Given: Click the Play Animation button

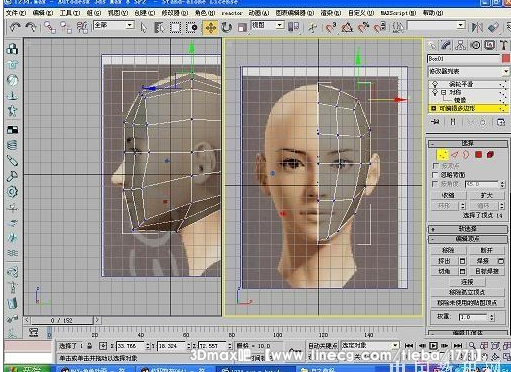Looking at the screenshot, I should (433, 346).
